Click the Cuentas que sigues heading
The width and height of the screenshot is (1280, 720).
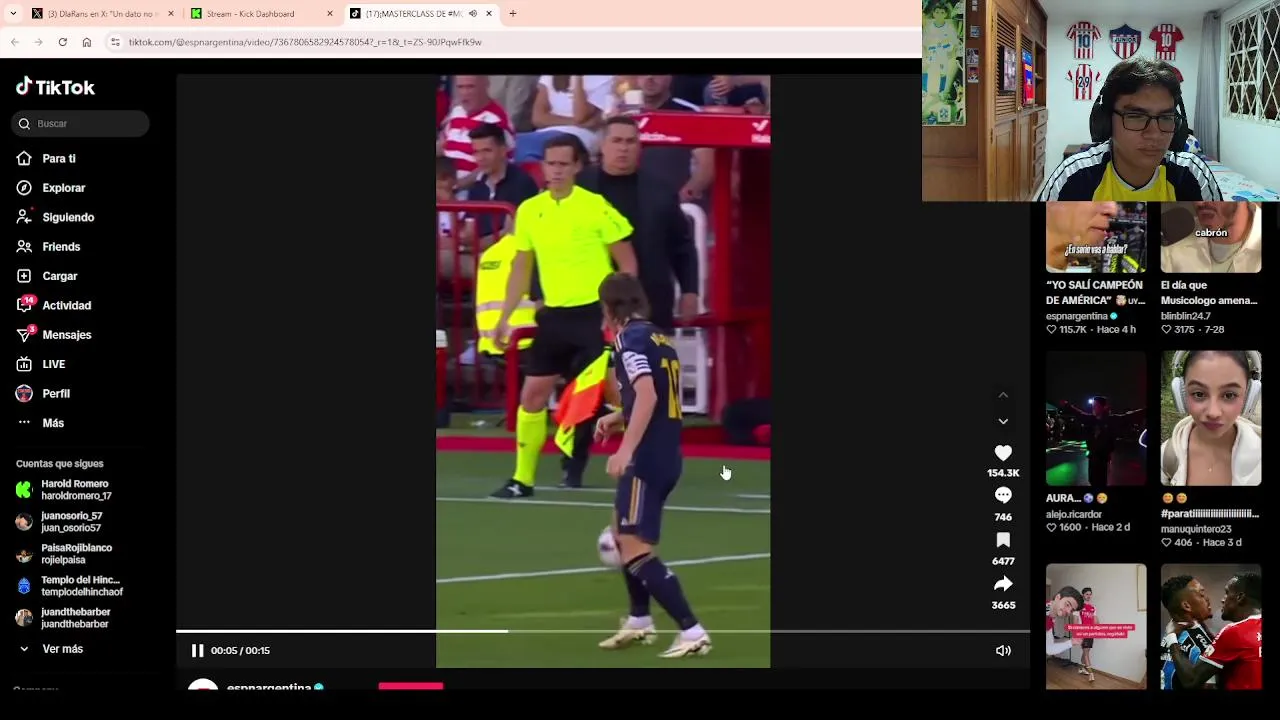tap(60, 464)
